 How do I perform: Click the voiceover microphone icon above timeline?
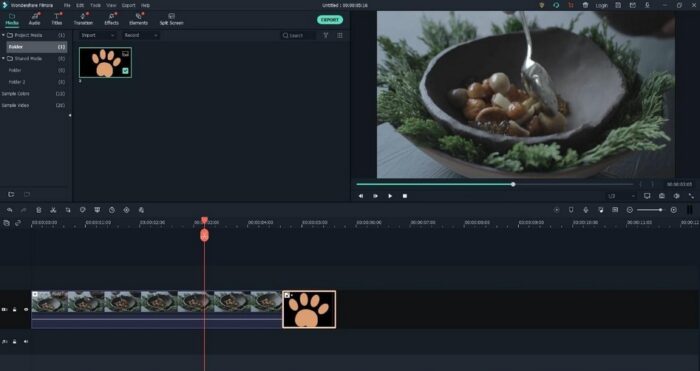586,210
